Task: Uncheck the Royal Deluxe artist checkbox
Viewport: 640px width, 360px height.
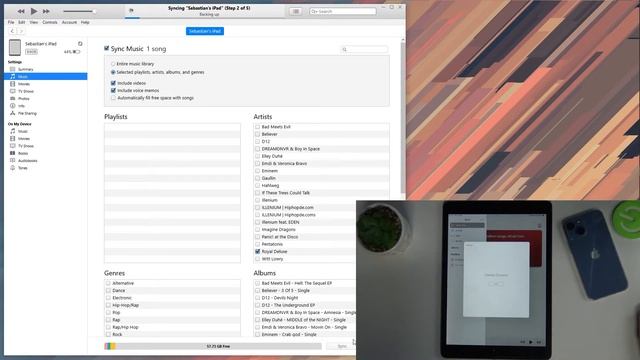Action: [258, 251]
